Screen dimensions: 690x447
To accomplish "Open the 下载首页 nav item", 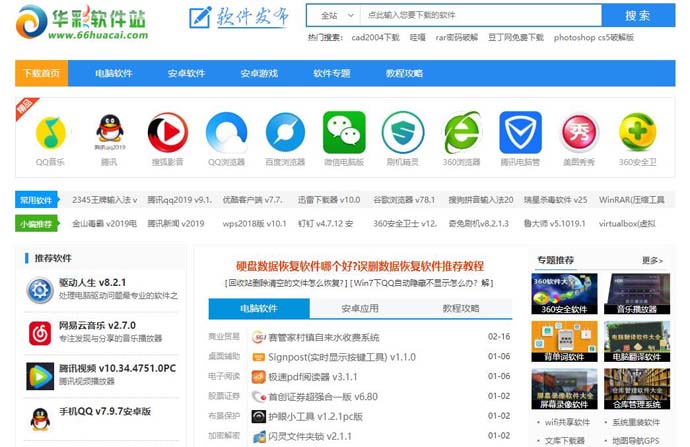I will pos(41,73).
